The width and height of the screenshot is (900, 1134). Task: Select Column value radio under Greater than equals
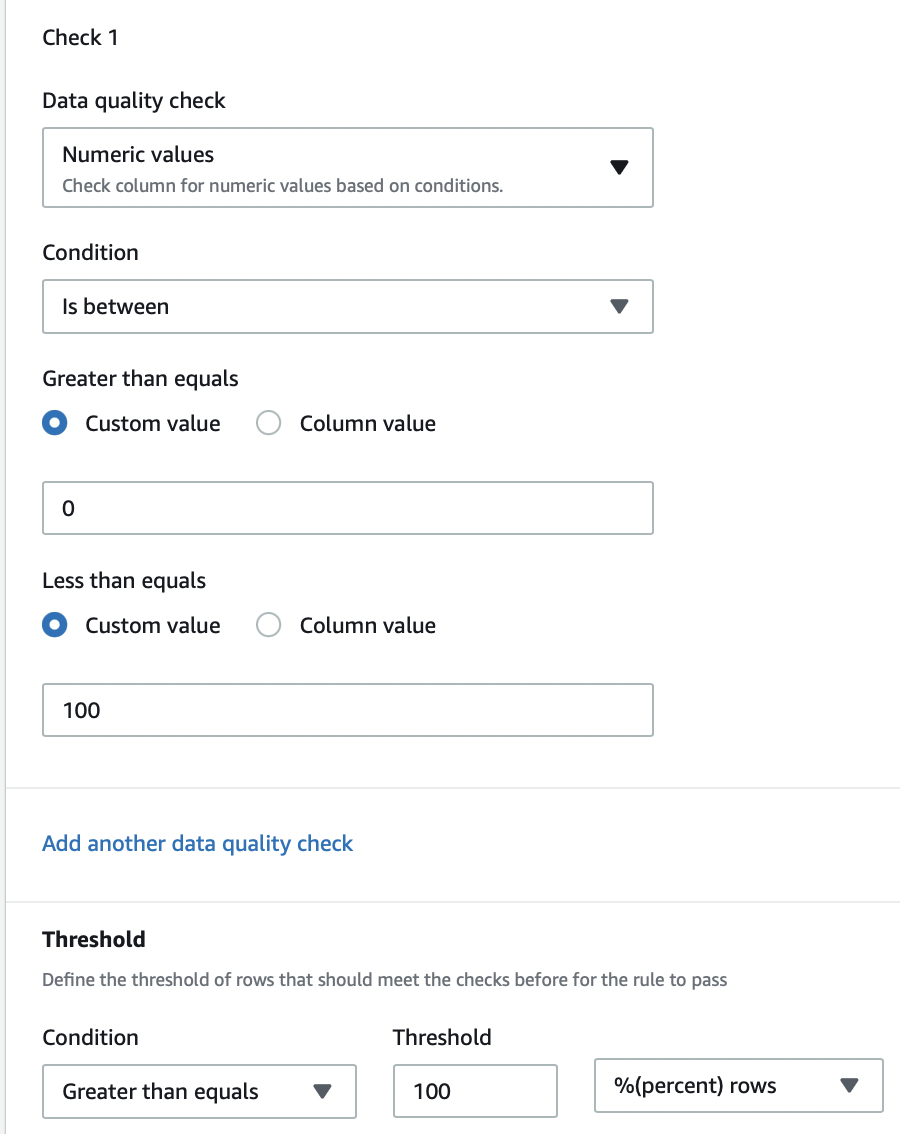tap(269, 423)
